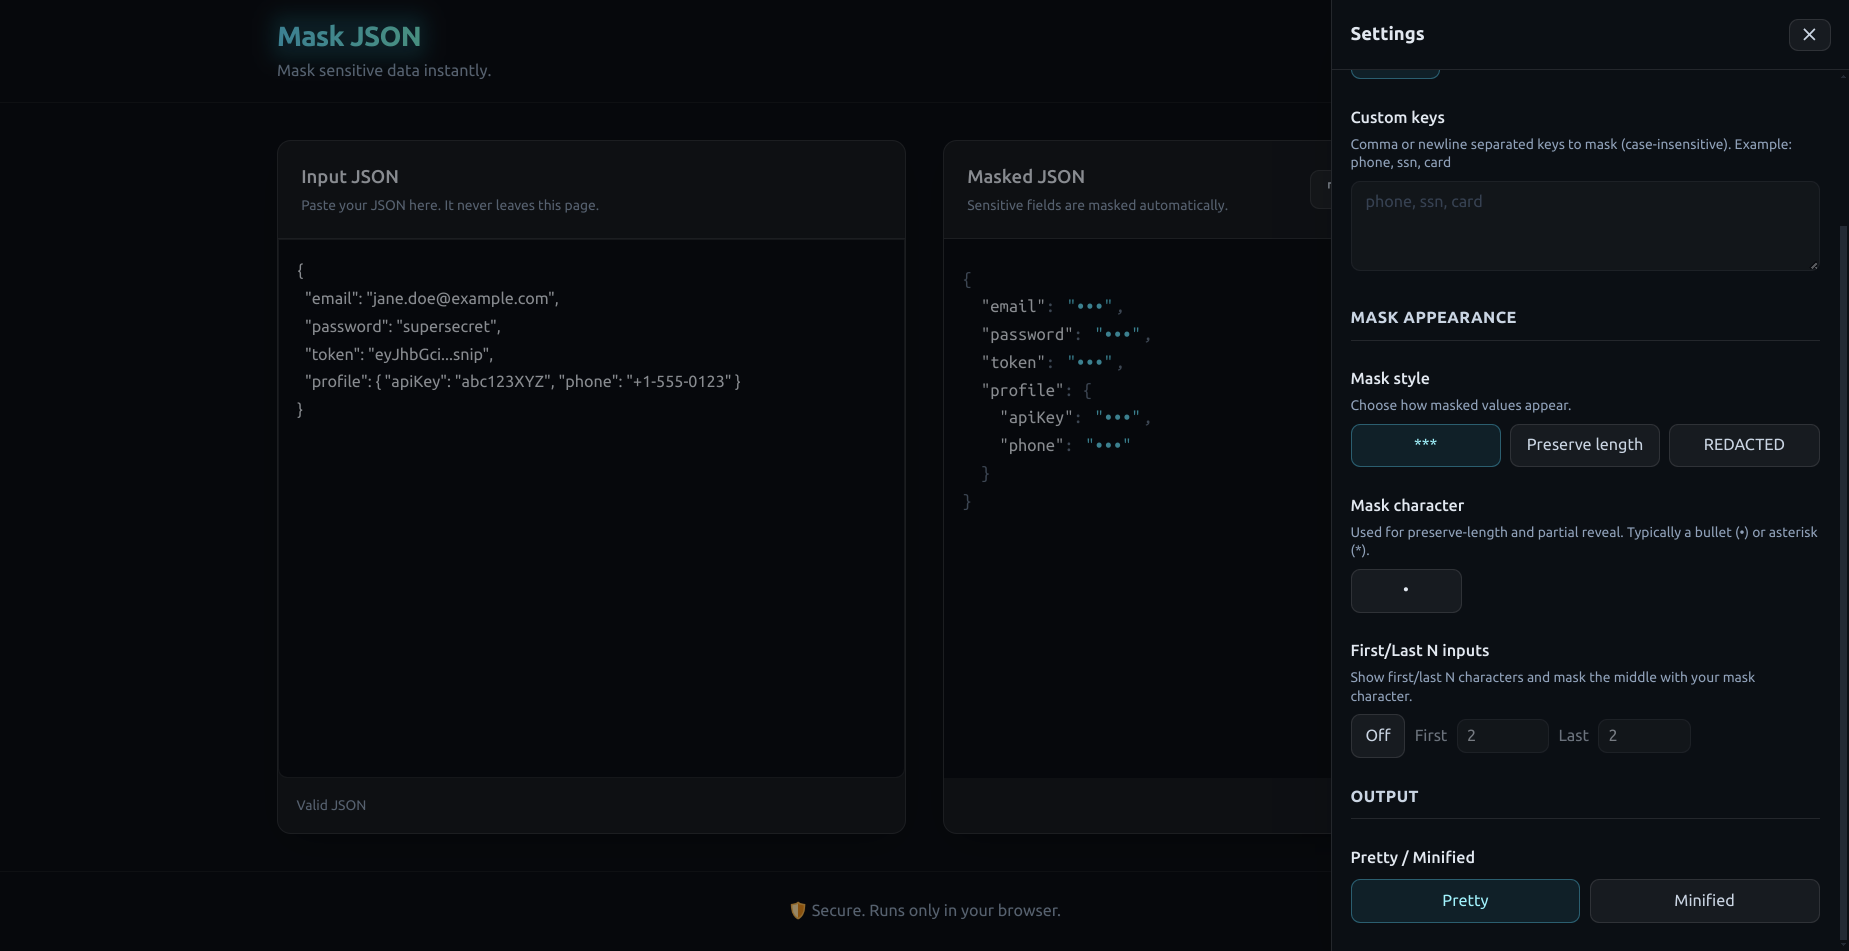
Task: Choose Minified output format
Action: click(1704, 901)
